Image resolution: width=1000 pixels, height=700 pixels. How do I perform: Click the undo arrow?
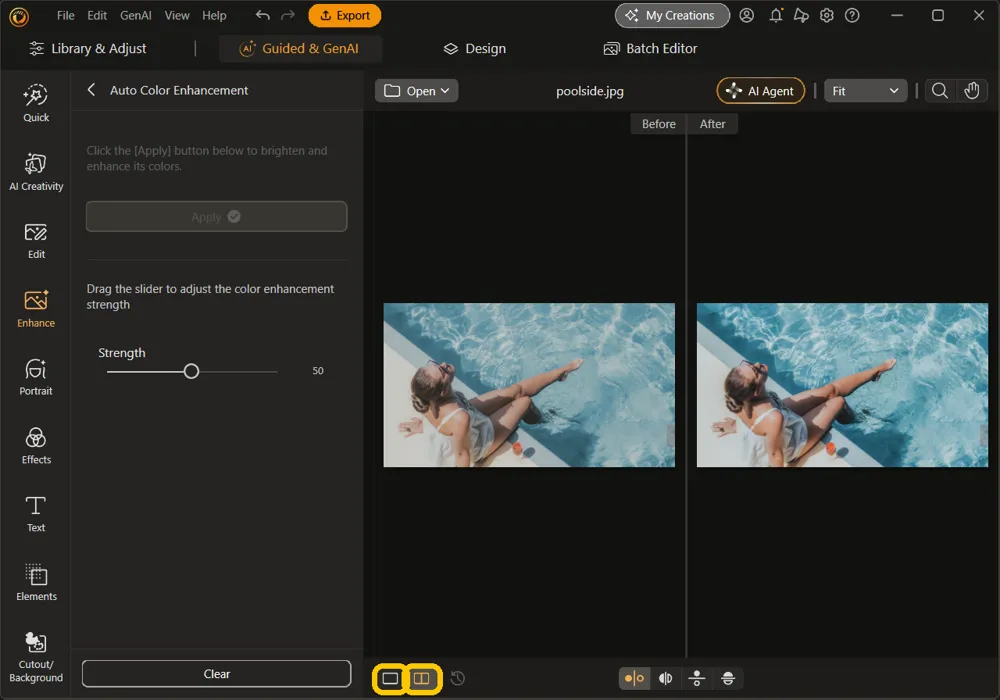(262, 15)
